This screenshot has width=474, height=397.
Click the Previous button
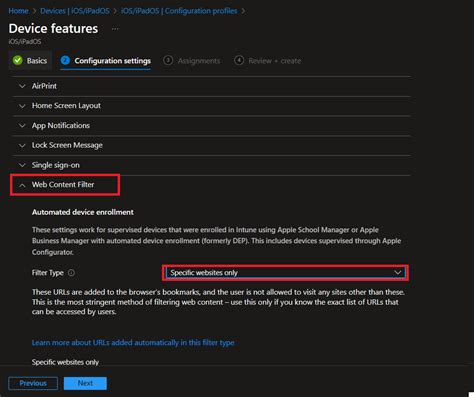click(33, 383)
